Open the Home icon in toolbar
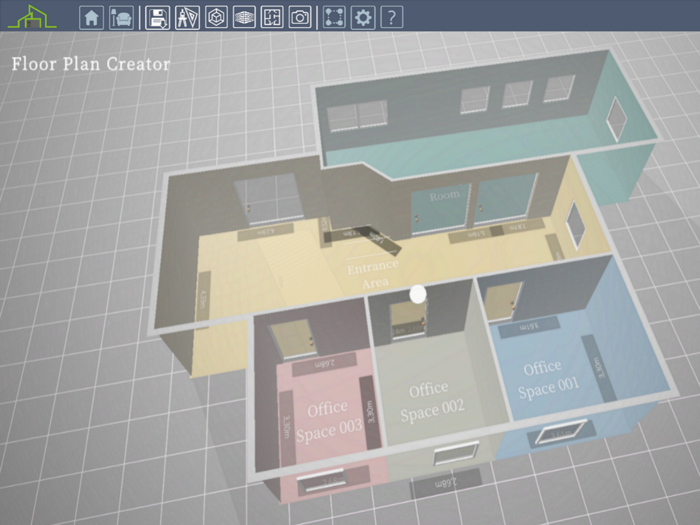Viewport: 700px width, 525px height. point(92,18)
